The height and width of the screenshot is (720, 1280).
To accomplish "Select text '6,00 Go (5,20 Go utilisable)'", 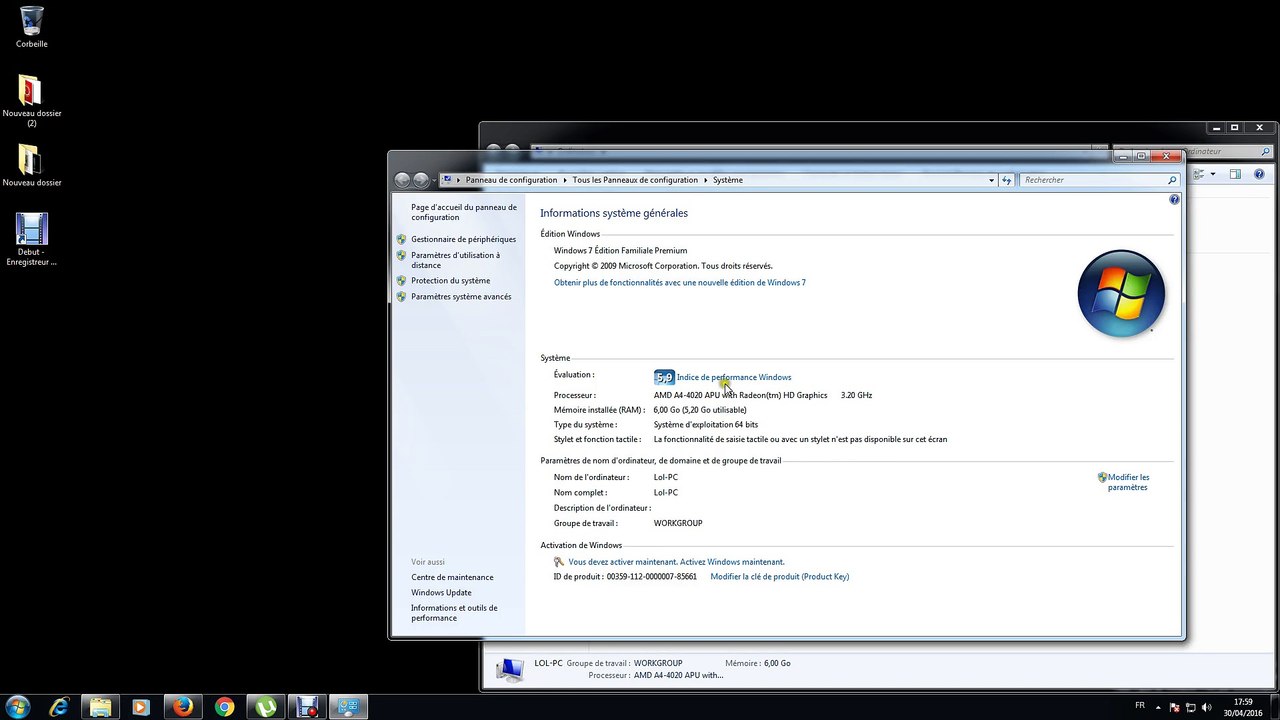I will pos(700,410).
